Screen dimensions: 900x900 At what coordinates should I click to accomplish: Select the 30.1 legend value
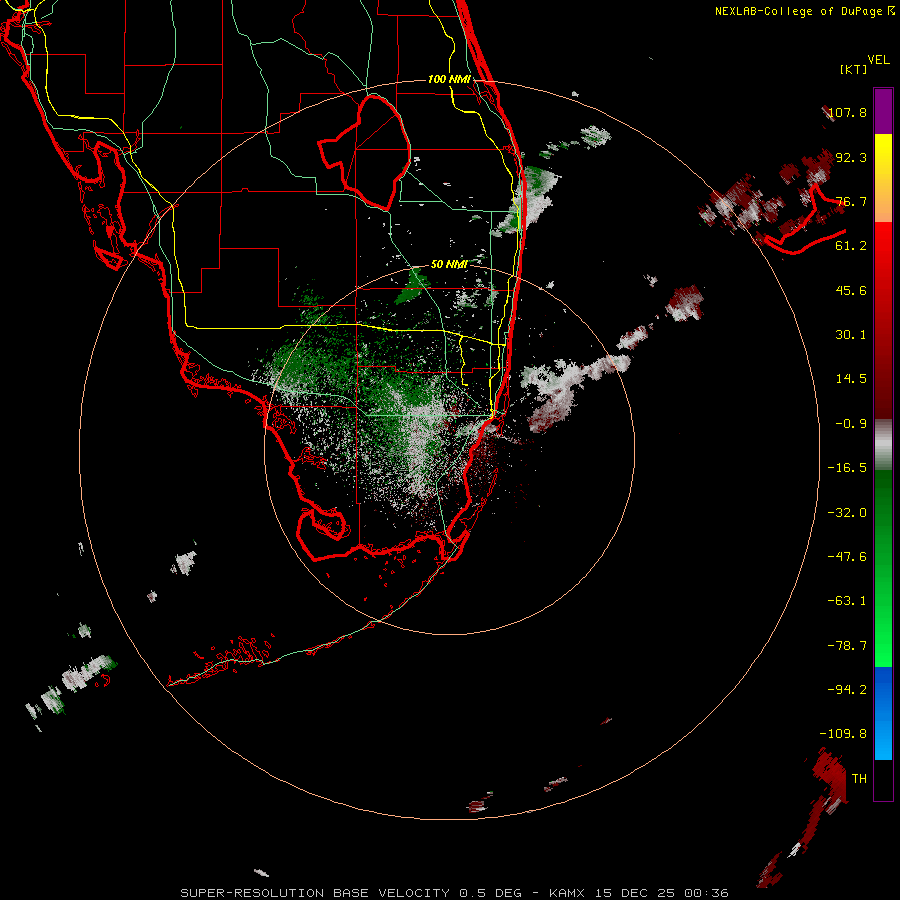pyautogui.click(x=851, y=335)
